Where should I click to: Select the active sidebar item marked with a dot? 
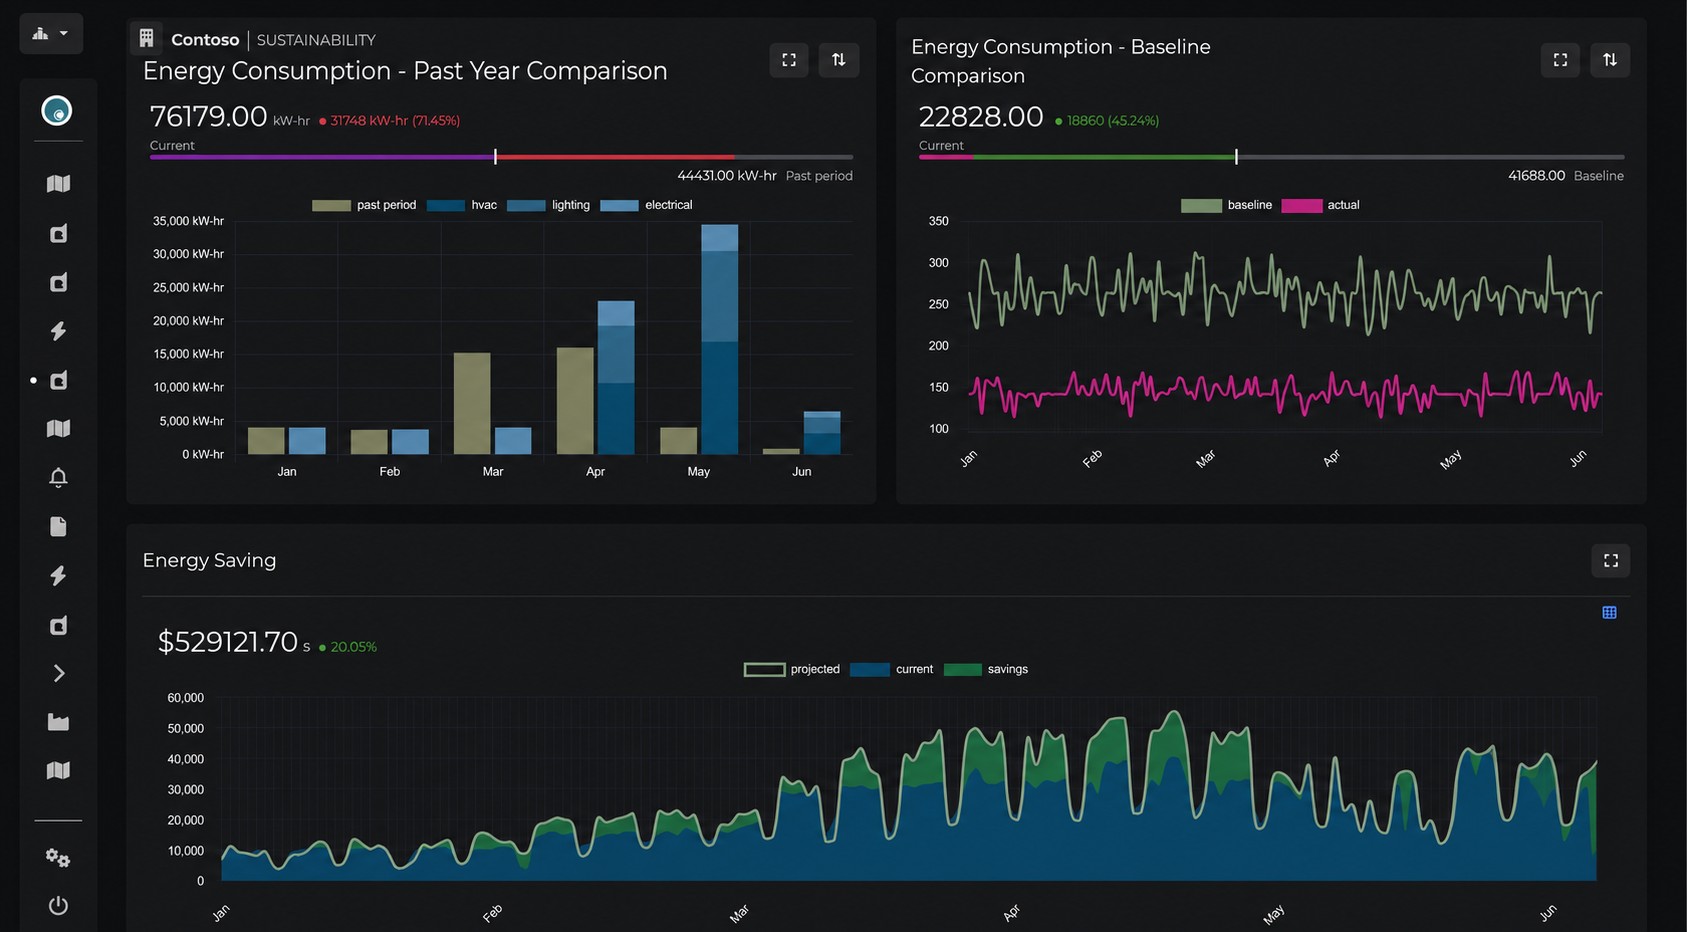58,380
